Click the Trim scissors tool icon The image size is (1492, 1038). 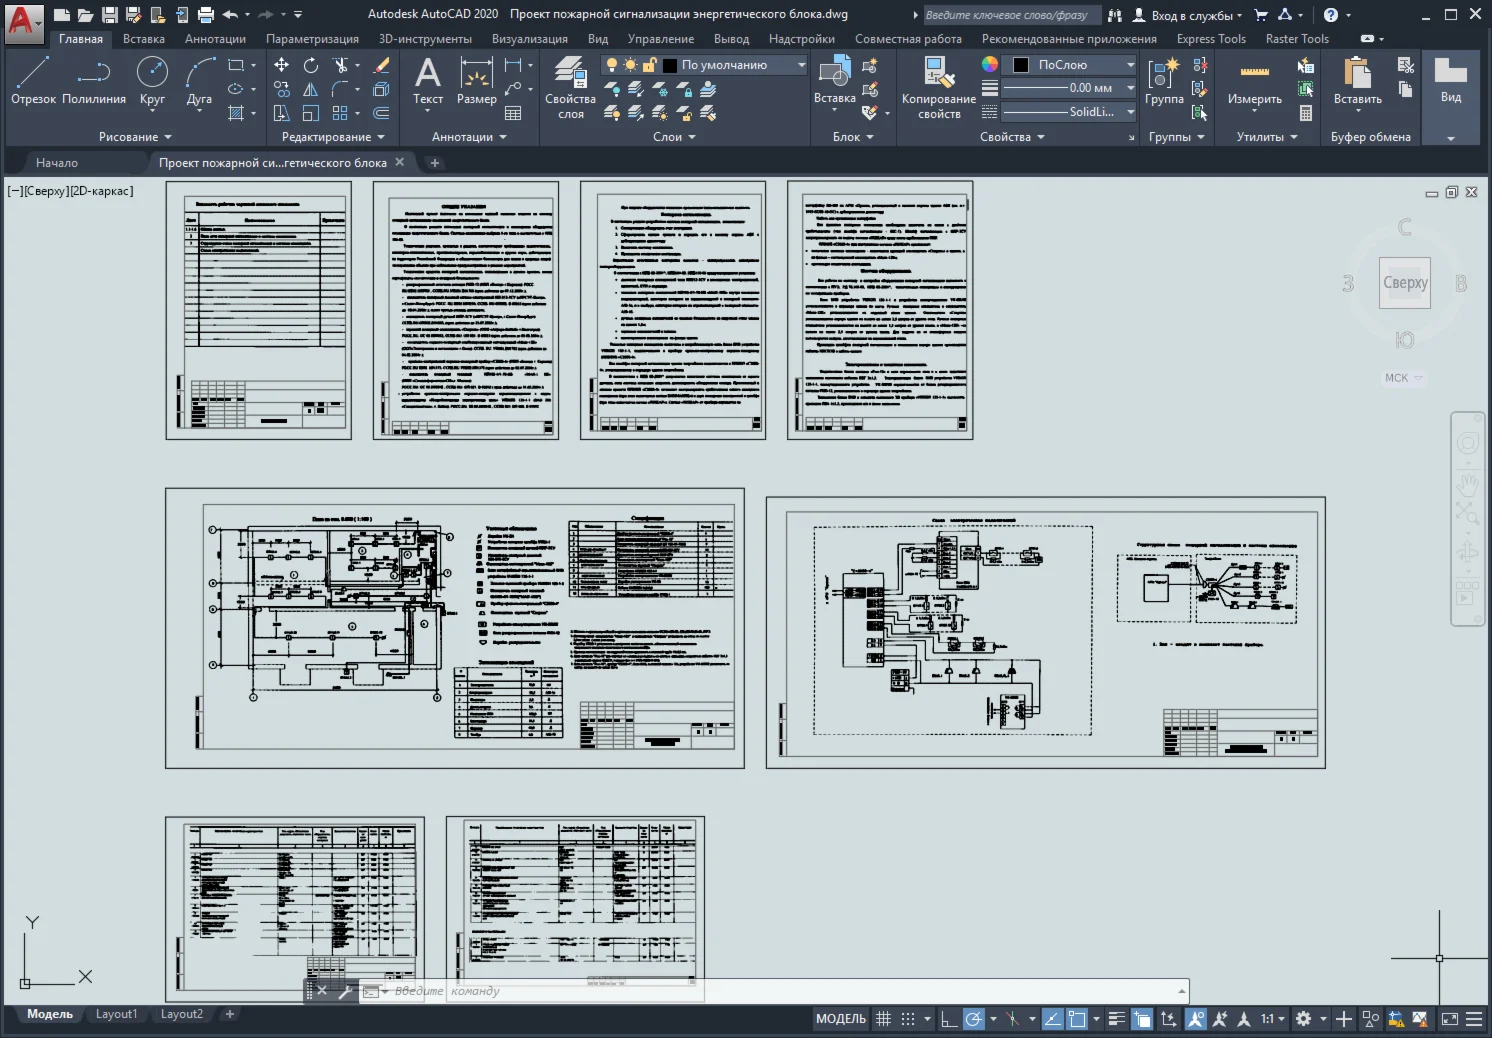[x=341, y=65]
